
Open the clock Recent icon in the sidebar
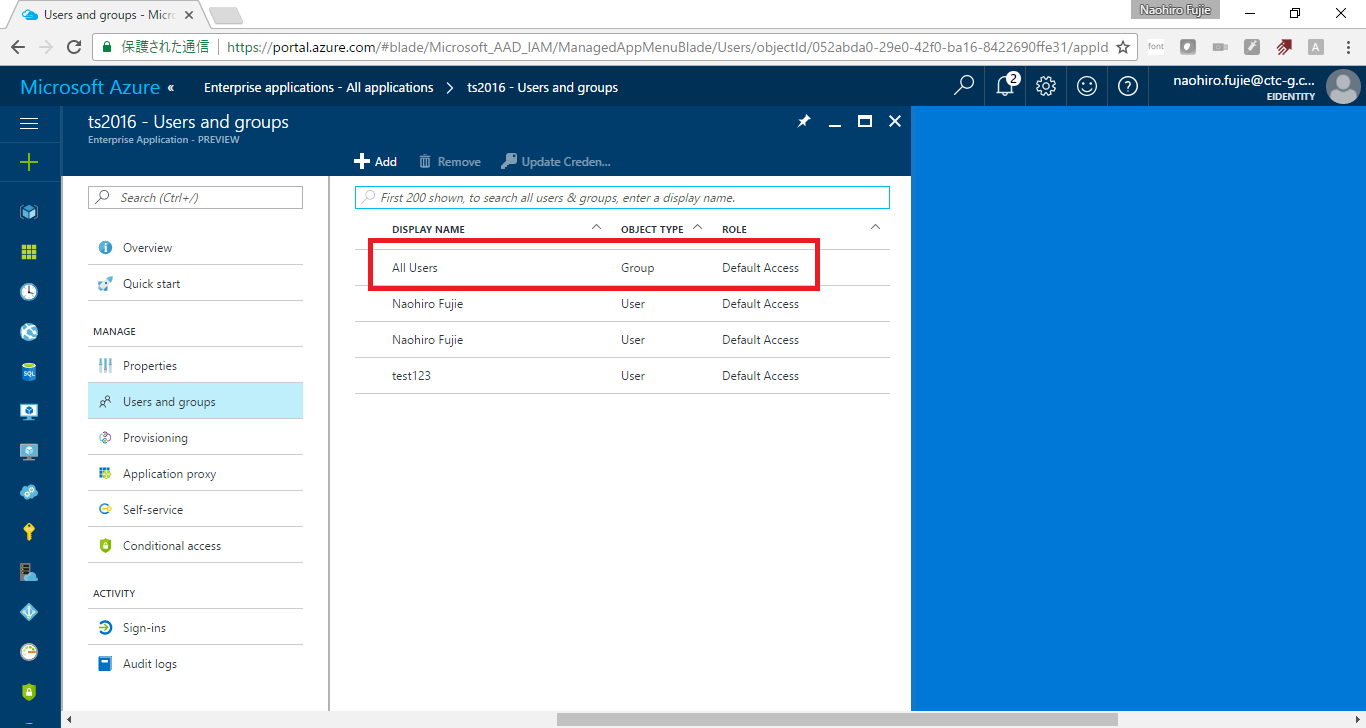(29, 292)
